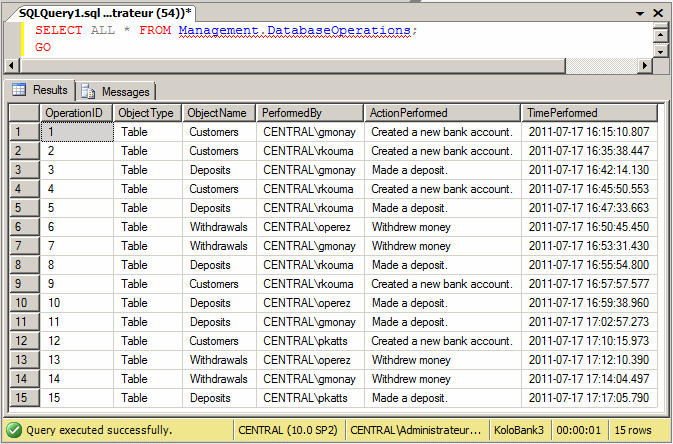The height and width of the screenshot is (444, 673).
Task: Click the 15 rows status entry
Action: click(633, 430)
